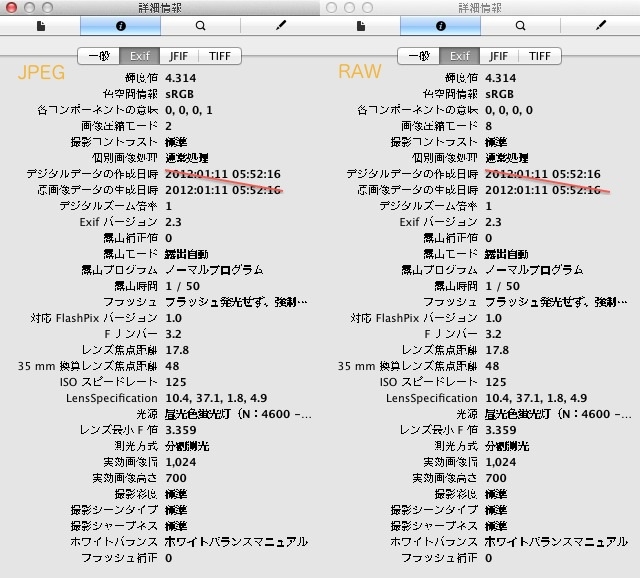Switch to the 一般 tab in RAW window
The height and width of the screenshot is (578, 640).
point(419,56)
